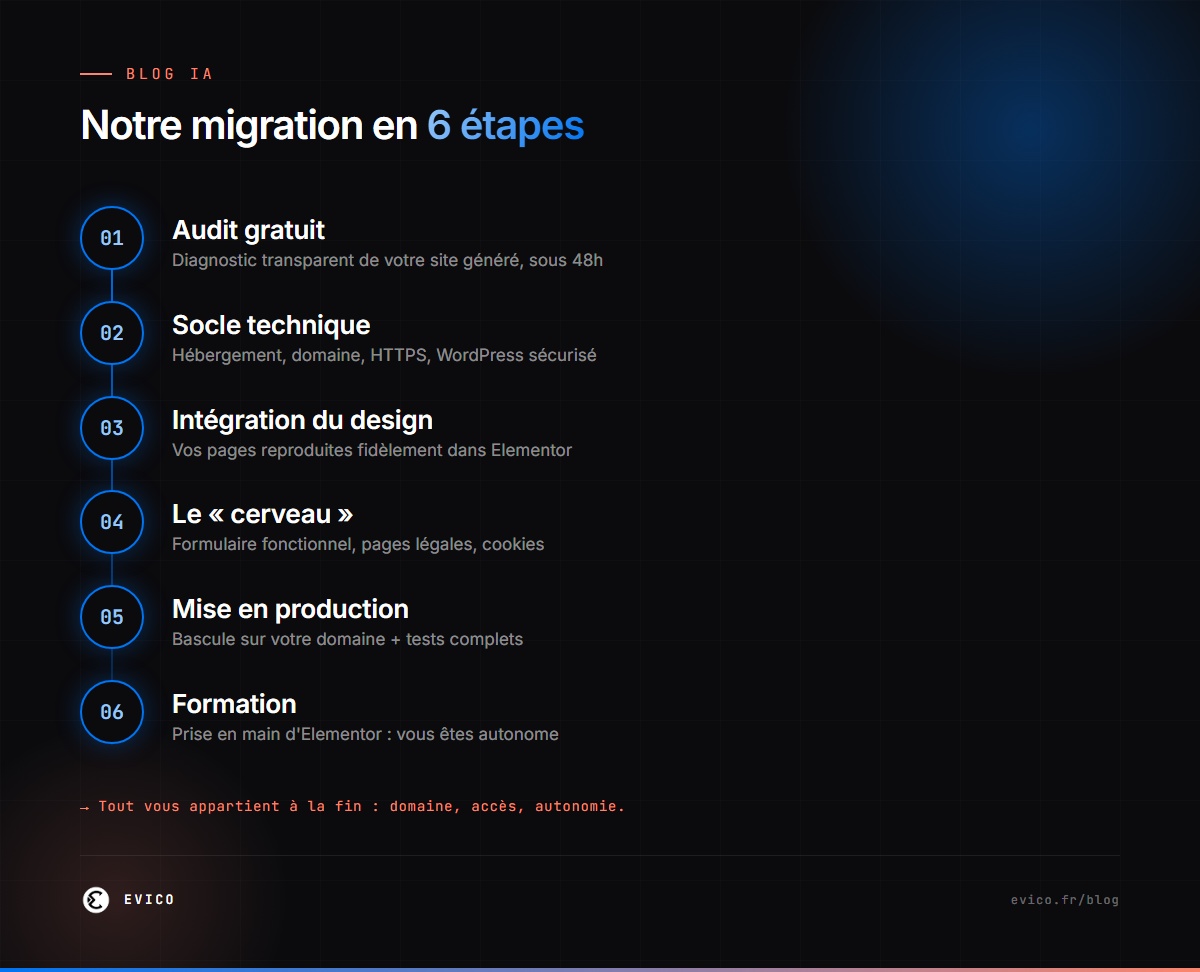Select the 'Formation' step title
1200x972 pixels.
pos(234,704)
